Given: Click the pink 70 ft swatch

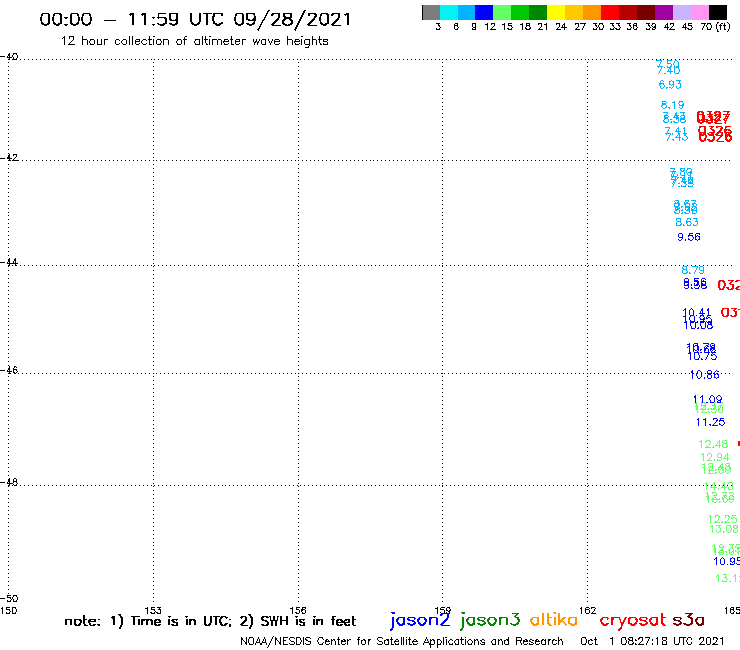Looking at the screenshot, I should pos(699,12).
